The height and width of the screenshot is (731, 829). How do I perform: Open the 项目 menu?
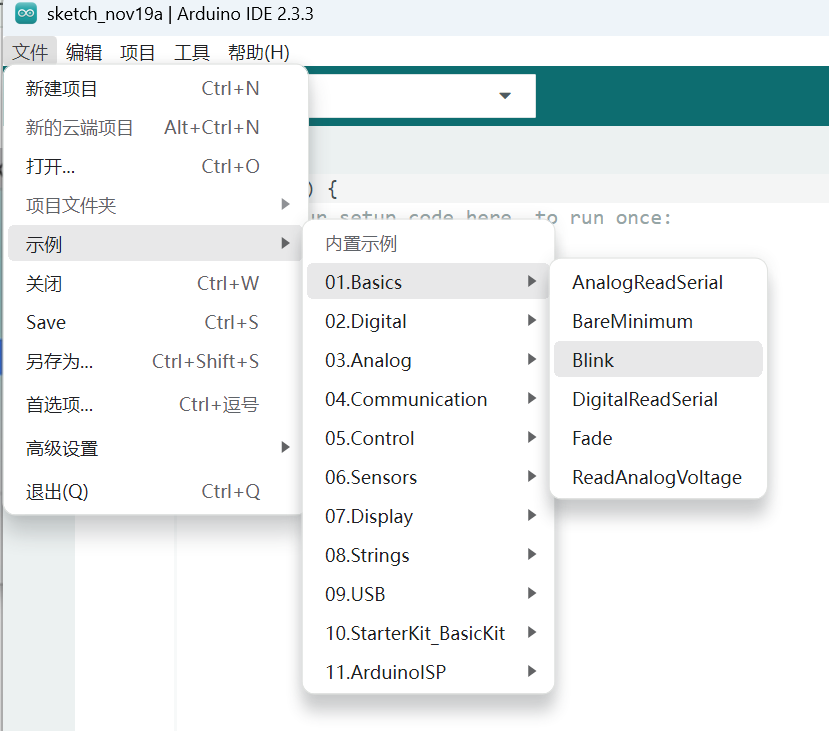tap(137, 52)
